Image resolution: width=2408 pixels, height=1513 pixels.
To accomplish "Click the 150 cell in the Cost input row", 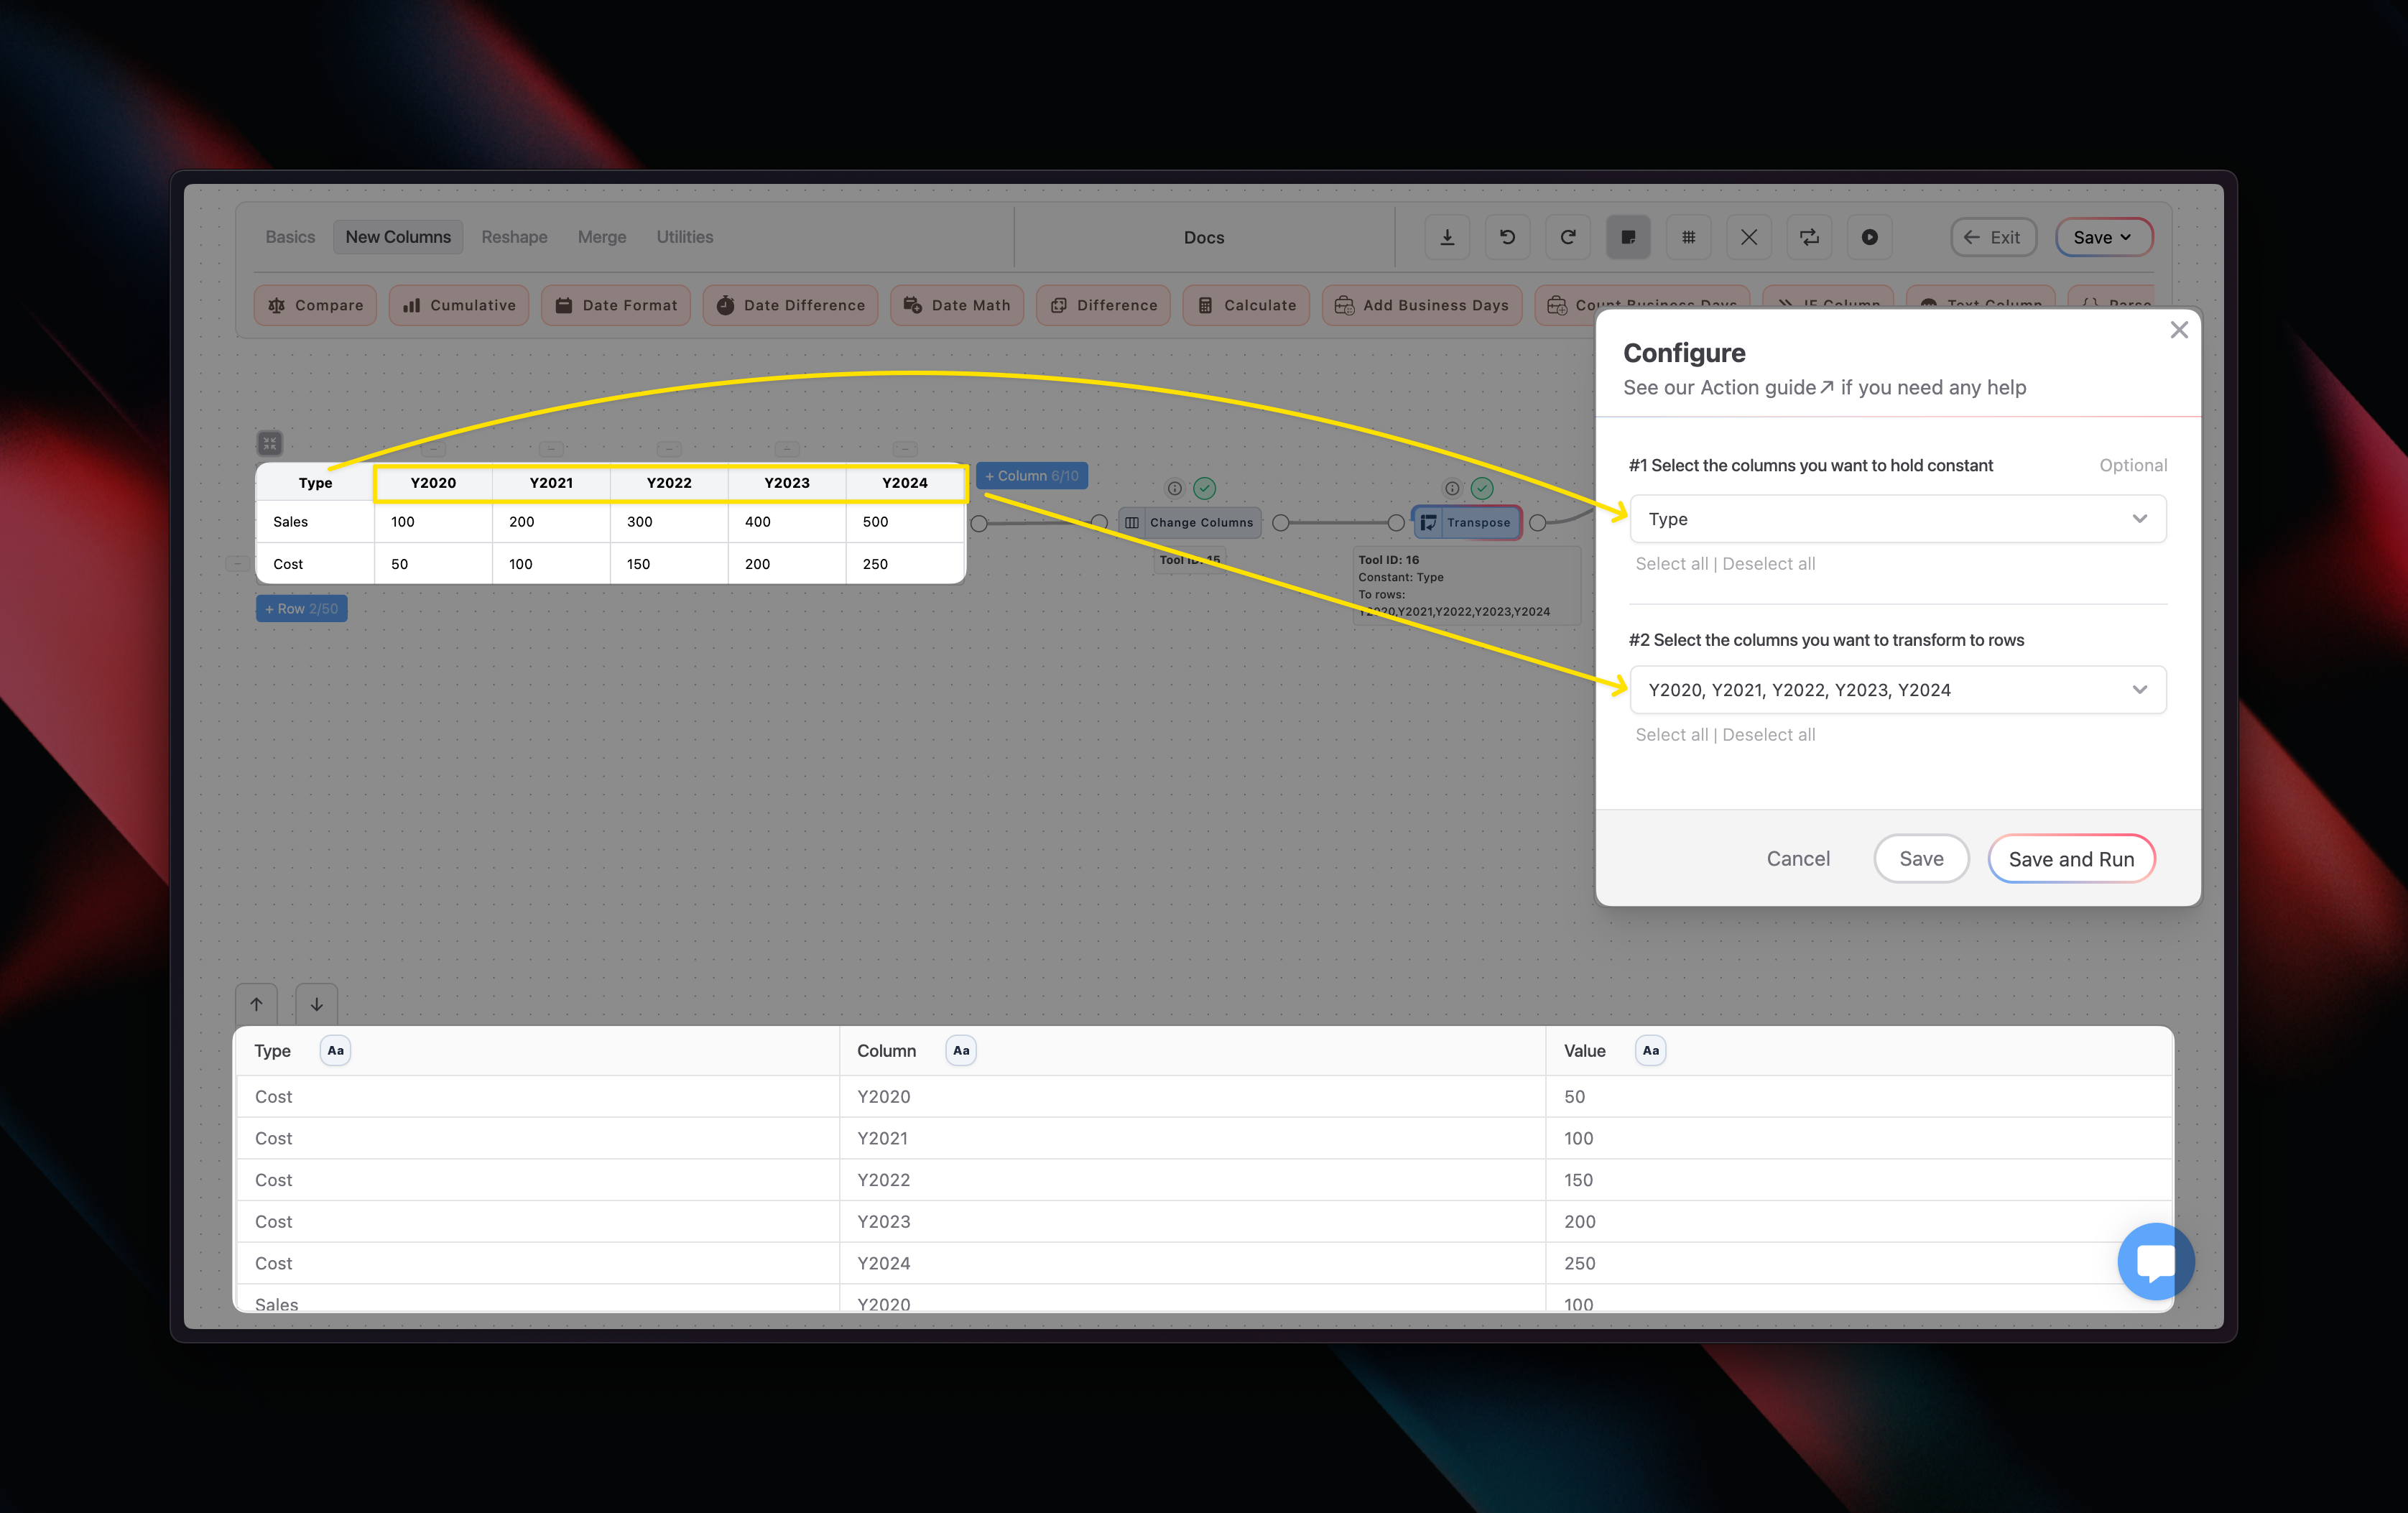I will (x=669, y=564).
